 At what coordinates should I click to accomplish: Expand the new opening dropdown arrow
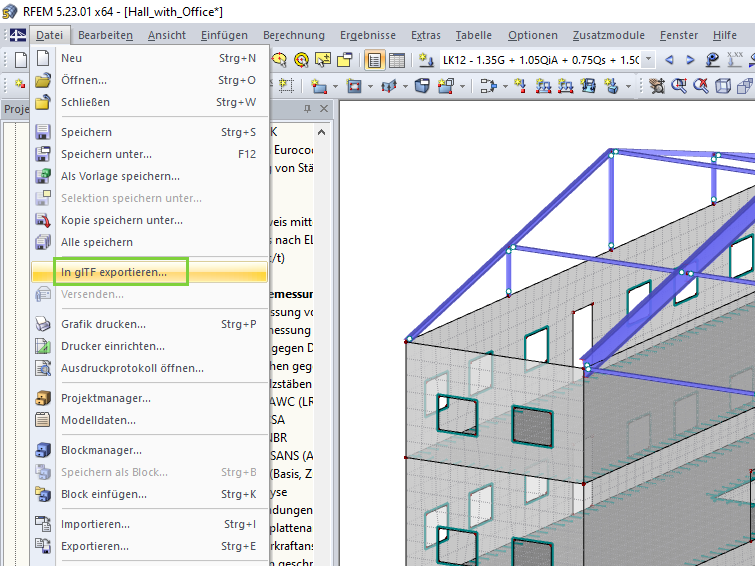point(370,87)
